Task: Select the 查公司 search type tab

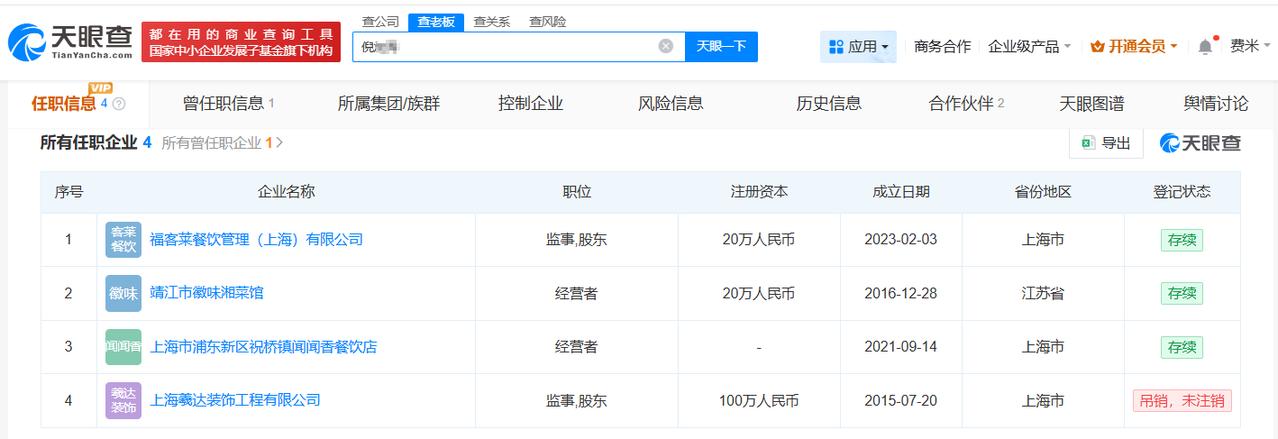Action: click(x=380, y=21)
